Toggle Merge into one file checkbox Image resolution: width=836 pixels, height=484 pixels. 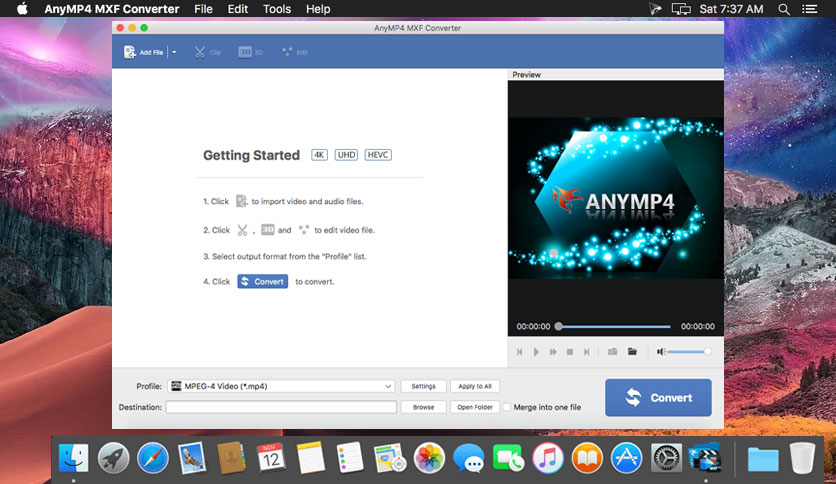pos(507,407)
